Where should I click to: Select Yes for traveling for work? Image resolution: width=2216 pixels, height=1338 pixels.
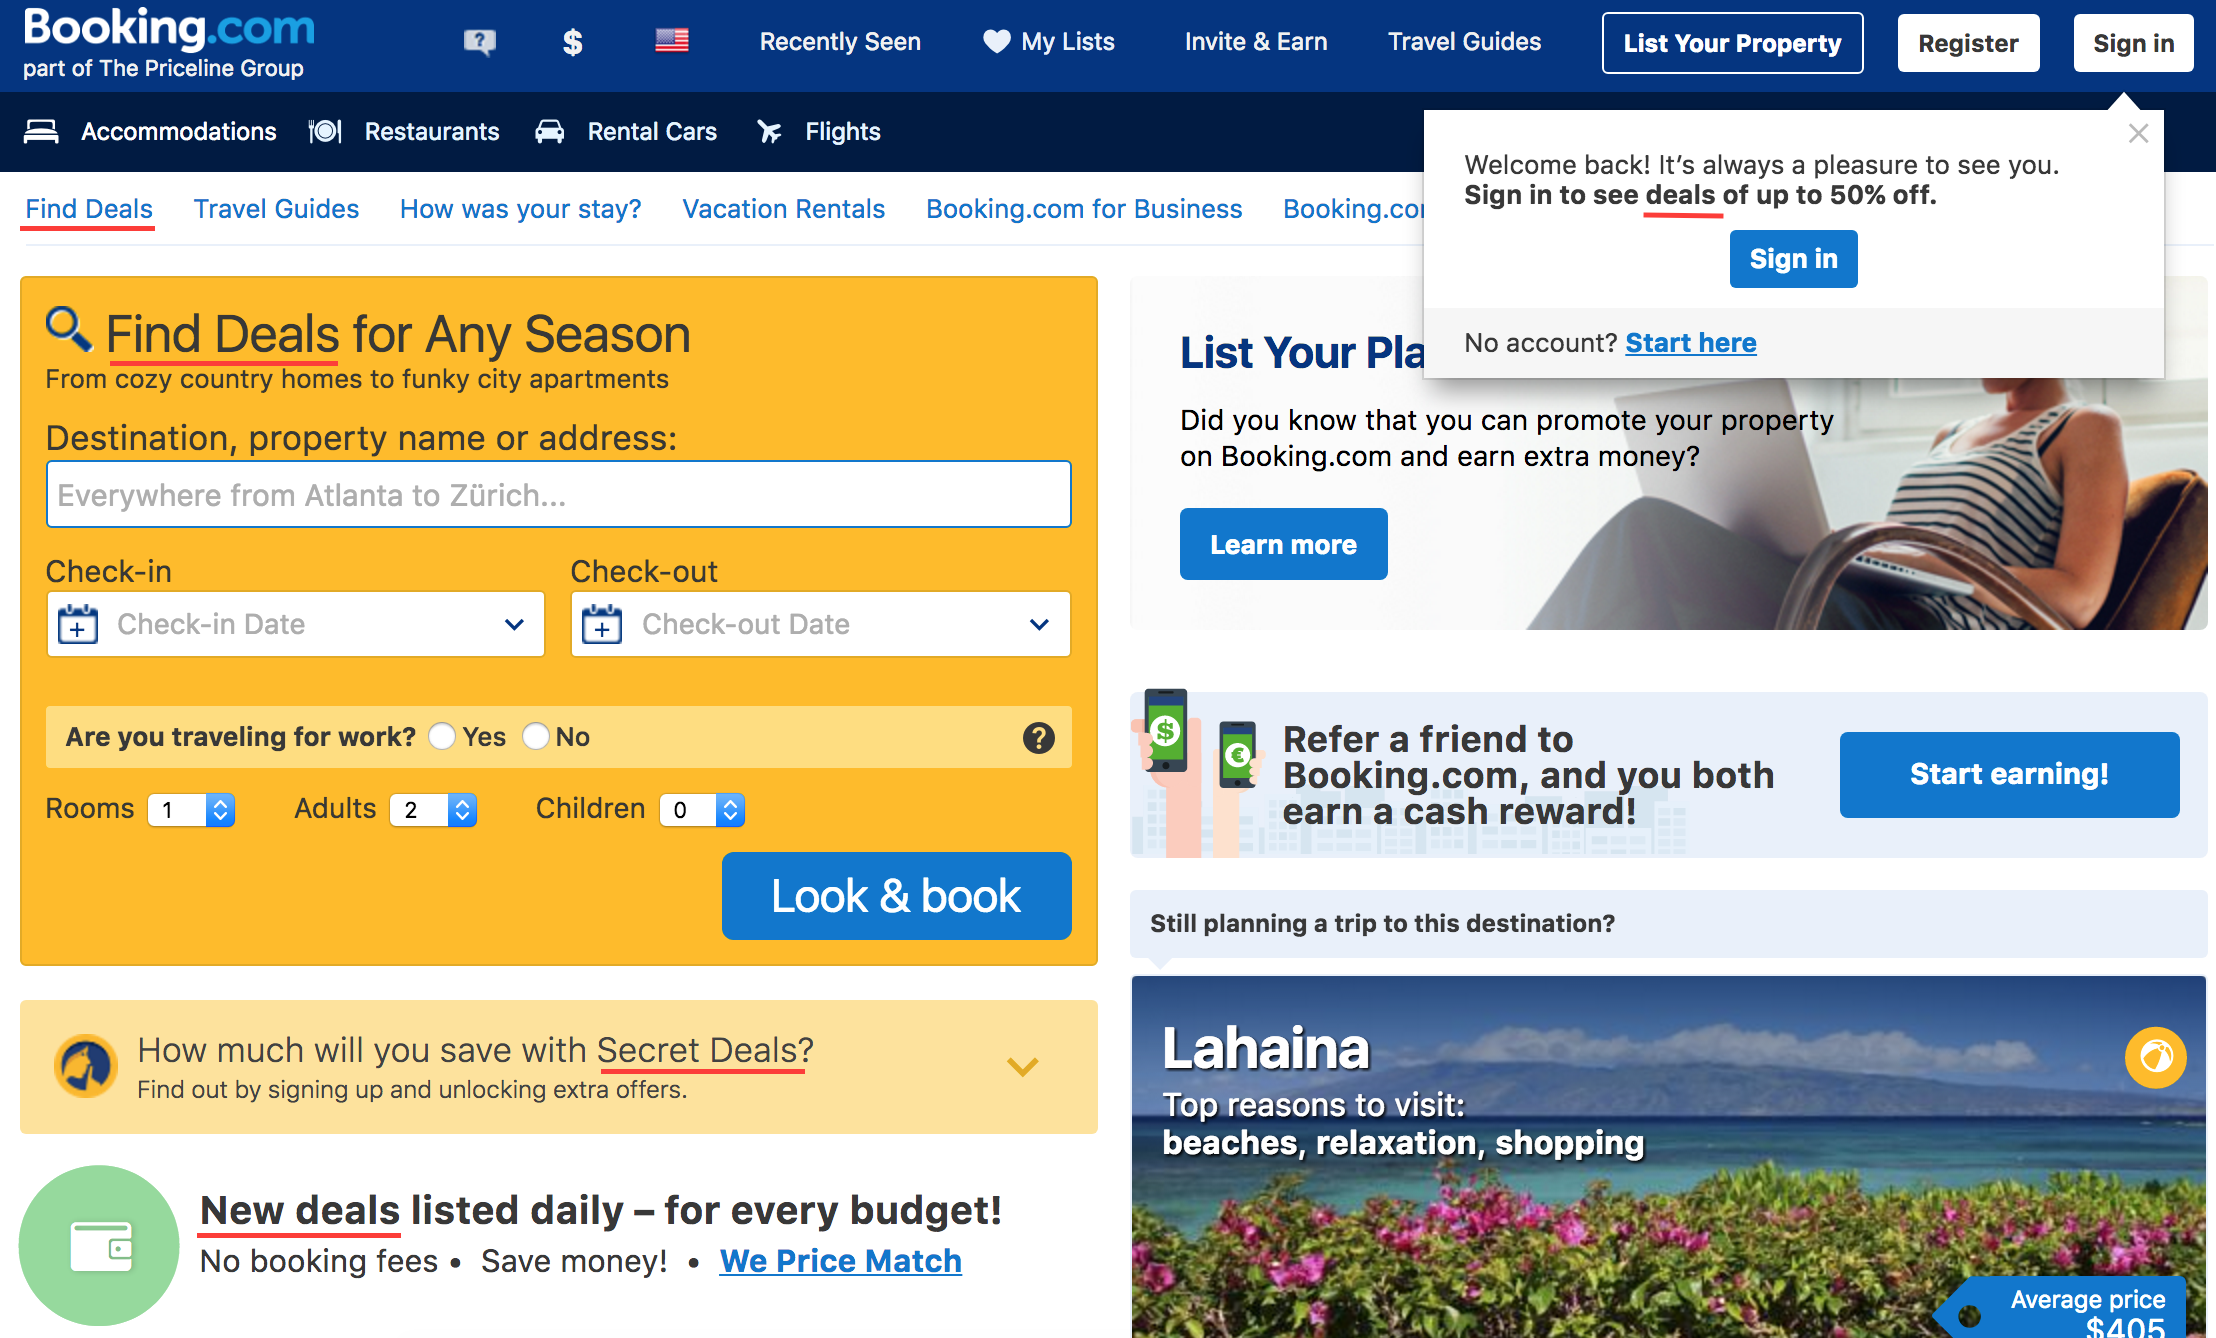442,736
